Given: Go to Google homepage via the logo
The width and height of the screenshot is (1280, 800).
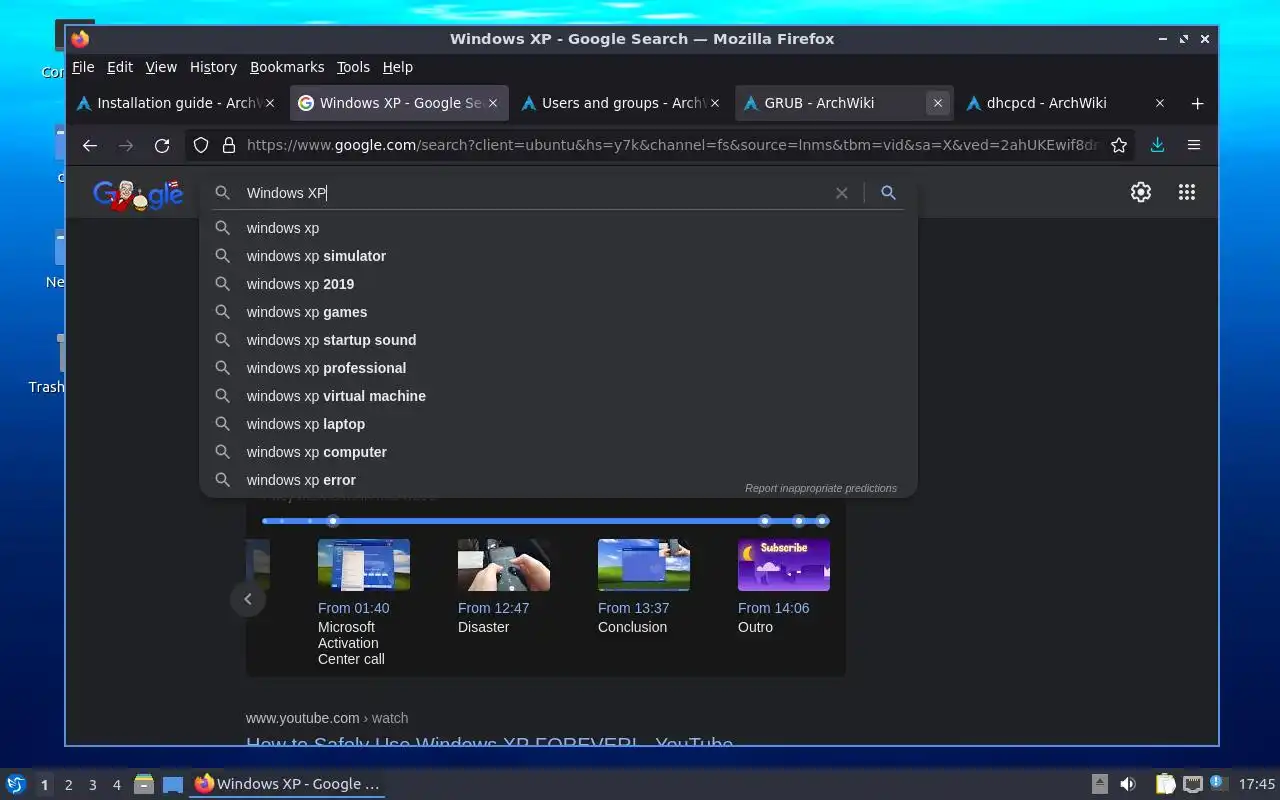Looking at the screenshot, I should (x=138, y=194).
